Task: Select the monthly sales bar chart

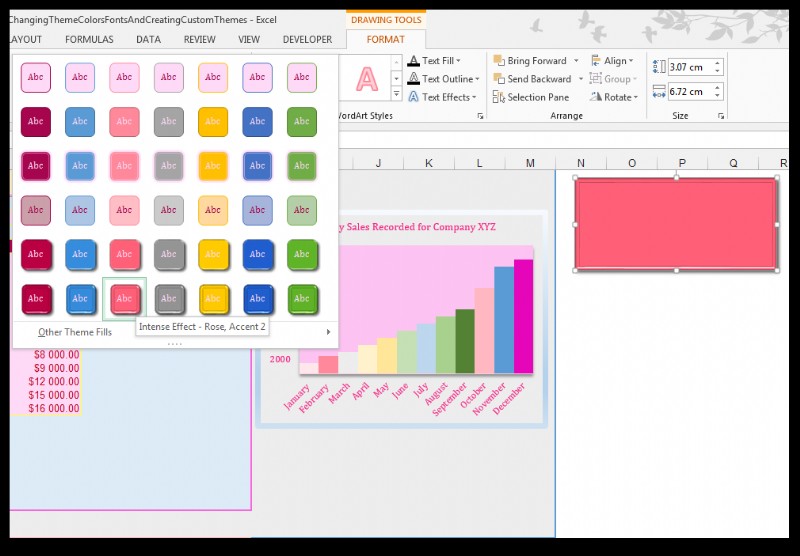Action: 403,319
